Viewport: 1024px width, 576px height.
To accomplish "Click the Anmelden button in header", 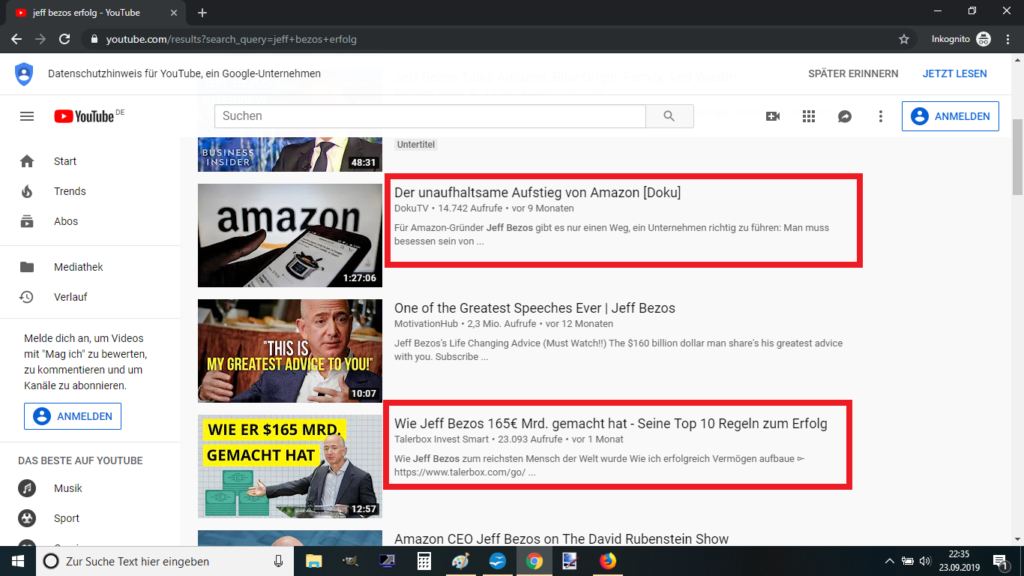I will (x=950, y=116).
